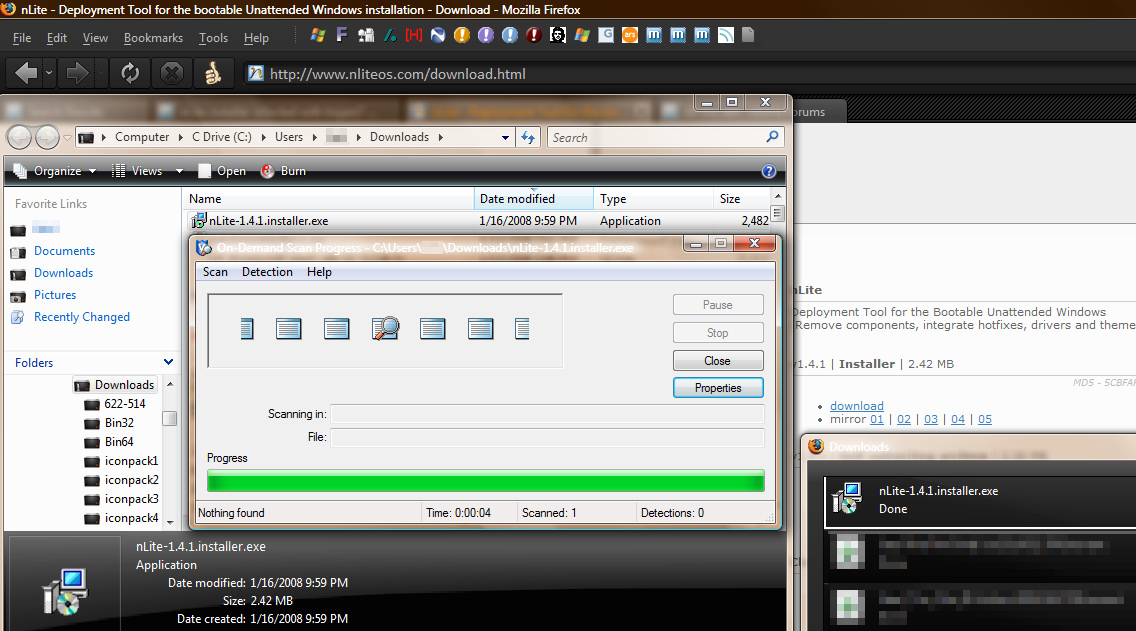Image resolution: width=1136 pixels, height=631 pixels.
Task: Select nLite-1.4.1.installer.exe in Firefox Downloads window
Action: coord(980,500)
